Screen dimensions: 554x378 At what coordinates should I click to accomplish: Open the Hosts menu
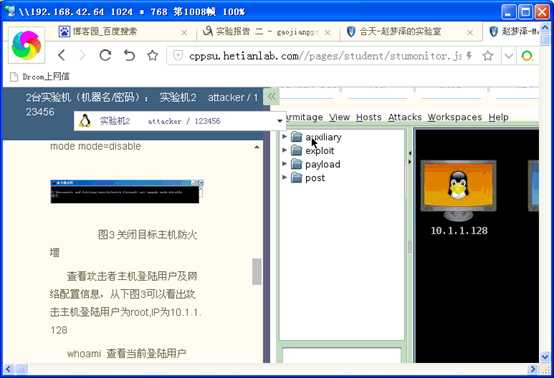(x=369, y=117)
